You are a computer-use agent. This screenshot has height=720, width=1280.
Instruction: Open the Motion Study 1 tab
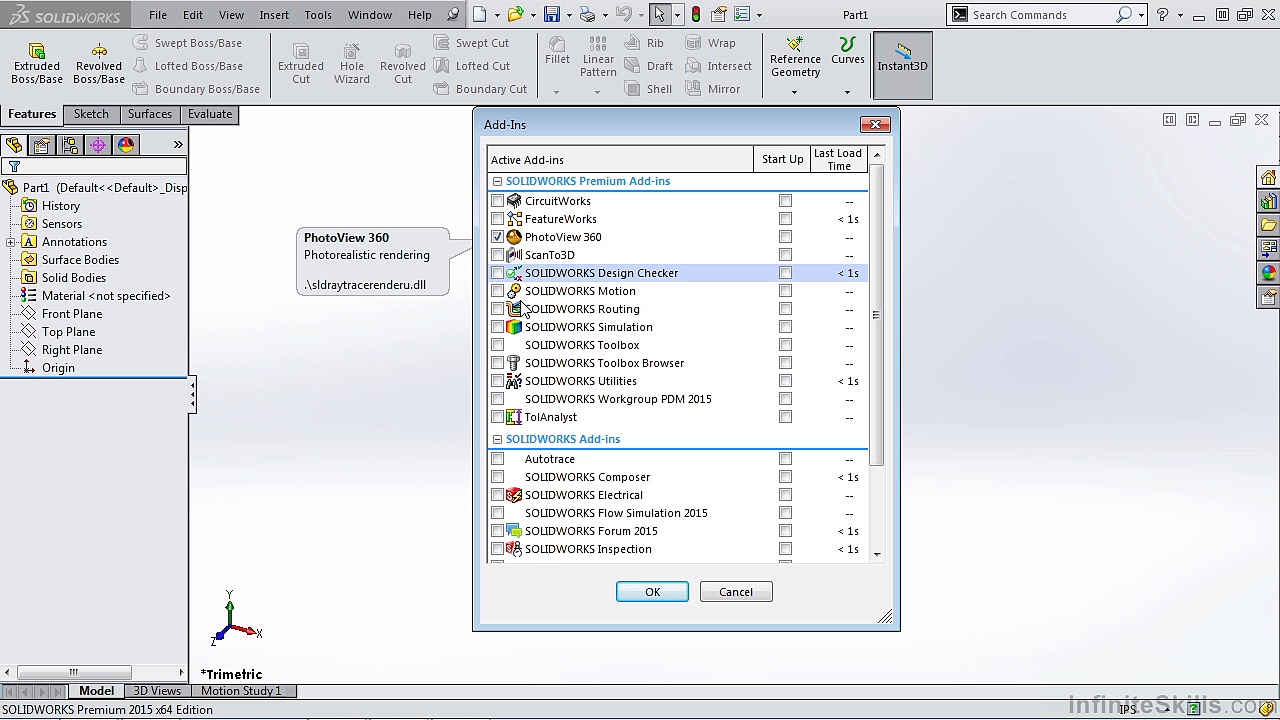click(241, 691)
